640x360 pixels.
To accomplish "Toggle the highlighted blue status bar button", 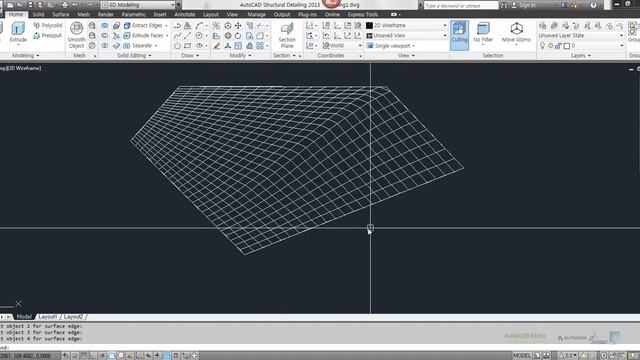I will click(x=167, y=356).
